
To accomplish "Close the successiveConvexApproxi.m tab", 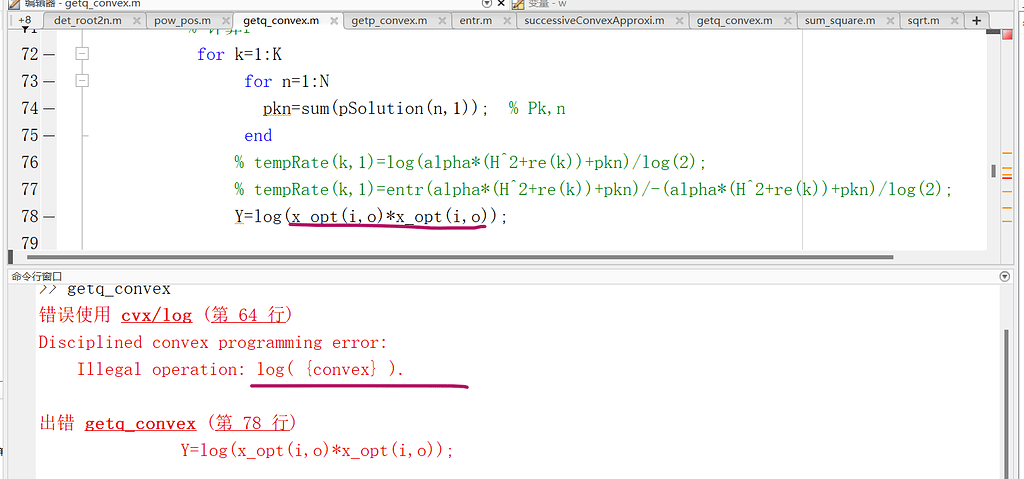I will (x=679, y=21).
